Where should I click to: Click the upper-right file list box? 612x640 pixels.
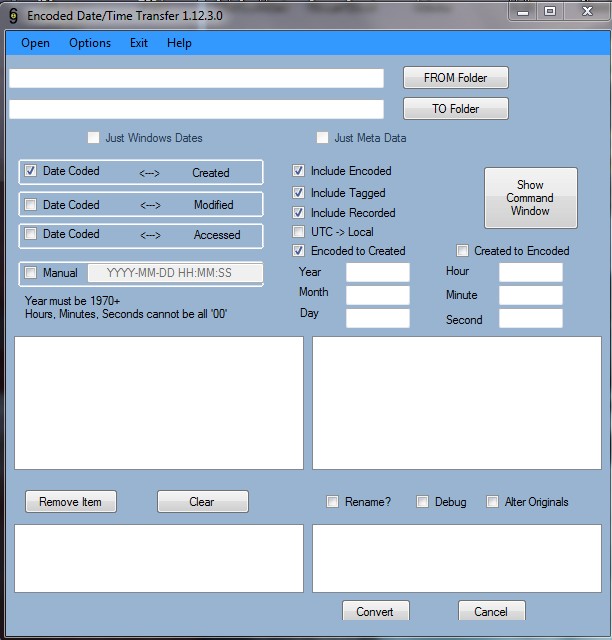point(457,403)
